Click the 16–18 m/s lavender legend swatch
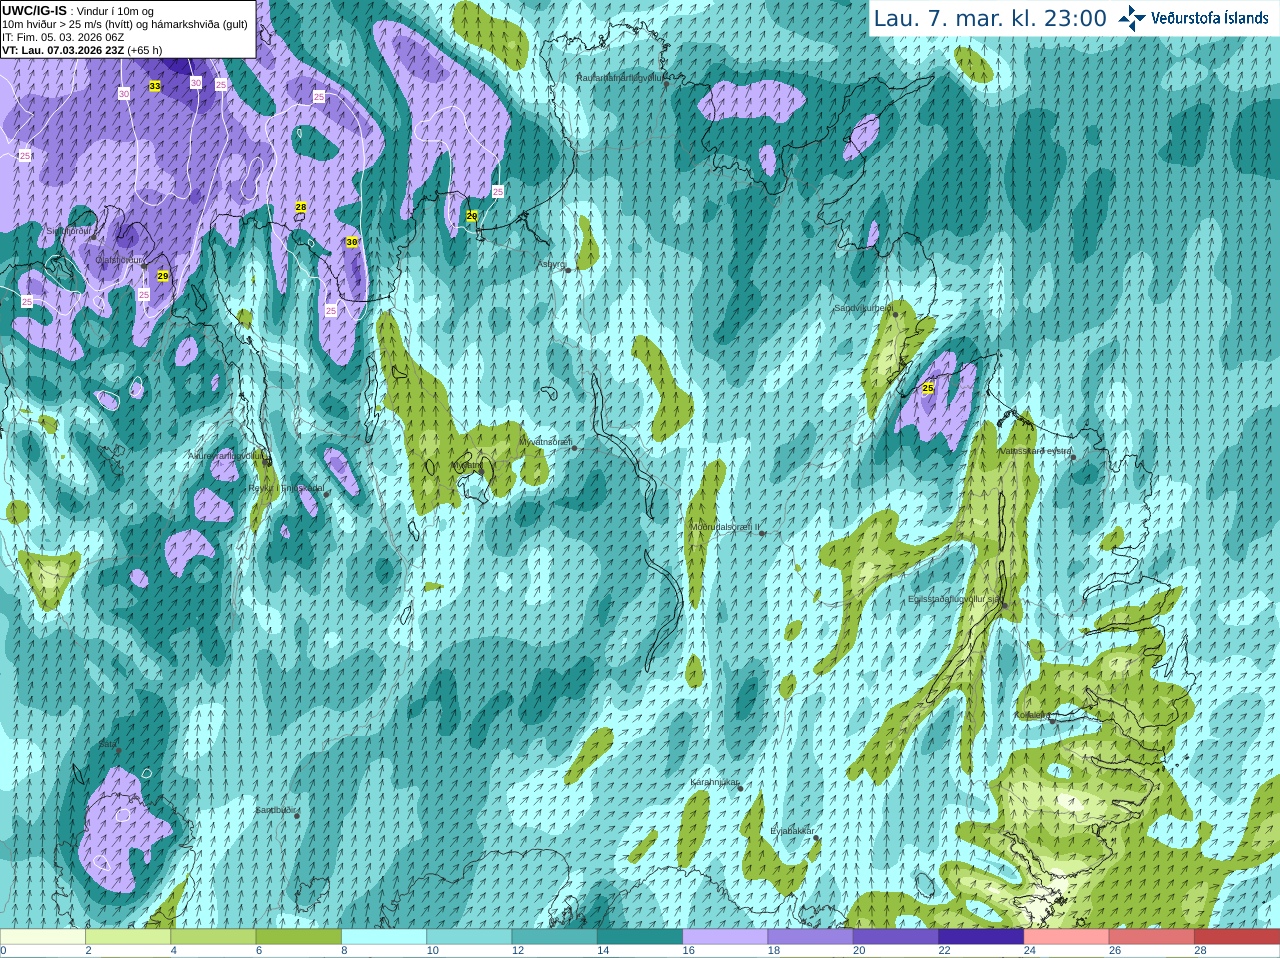The width and height of the screenshot is (1280, 958). coord(725,937)
